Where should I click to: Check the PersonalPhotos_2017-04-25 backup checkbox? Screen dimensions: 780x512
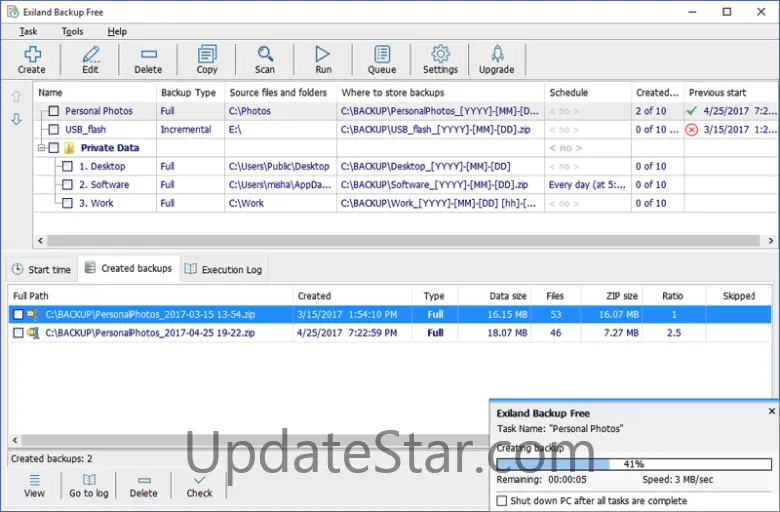click(x=18, y=333)
